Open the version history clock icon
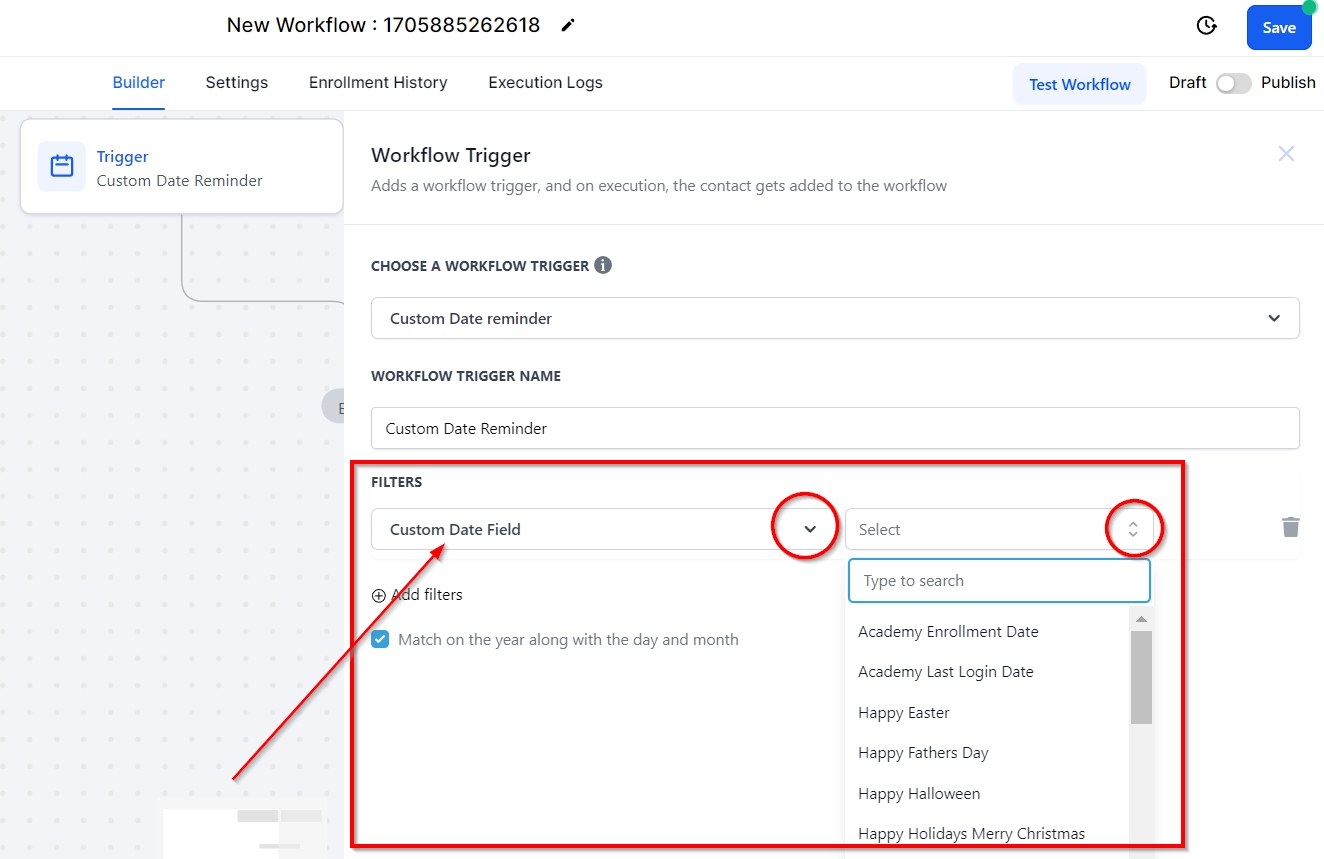The width and height of the screenshot is (1324, 859). [x=1207, y=27]
